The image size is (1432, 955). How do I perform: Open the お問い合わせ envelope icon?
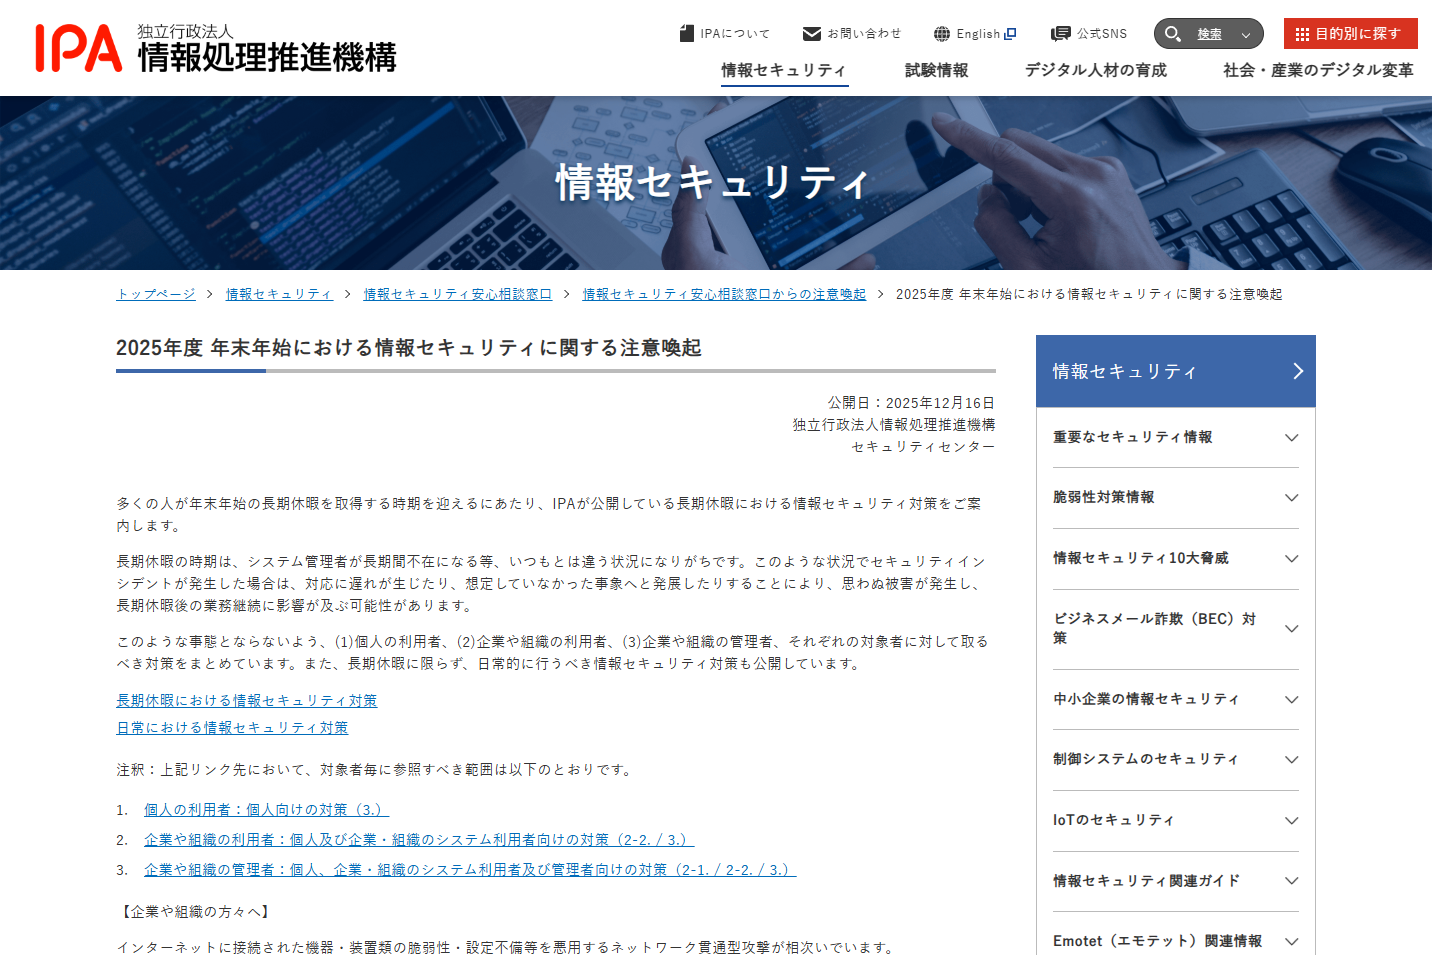point(810,32)
